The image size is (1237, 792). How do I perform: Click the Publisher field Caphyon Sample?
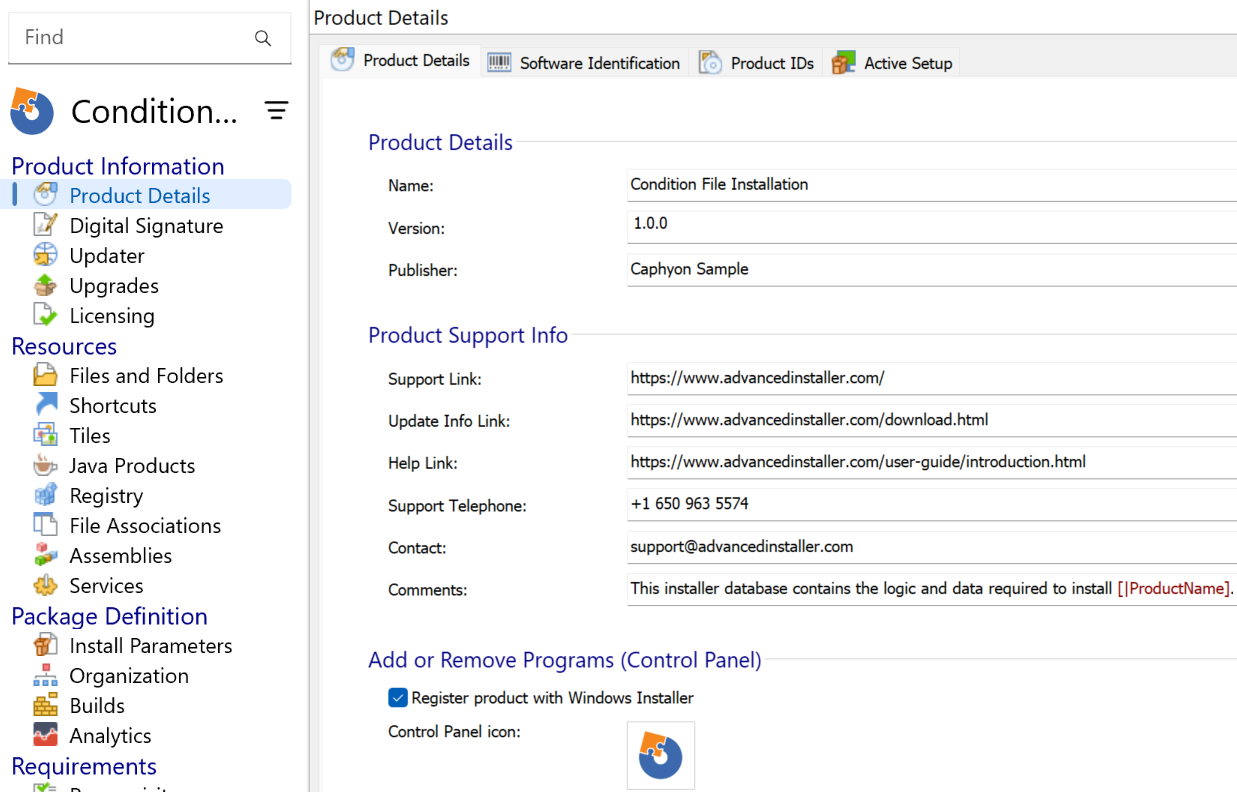pyautogui.click(x=932, y=268)
